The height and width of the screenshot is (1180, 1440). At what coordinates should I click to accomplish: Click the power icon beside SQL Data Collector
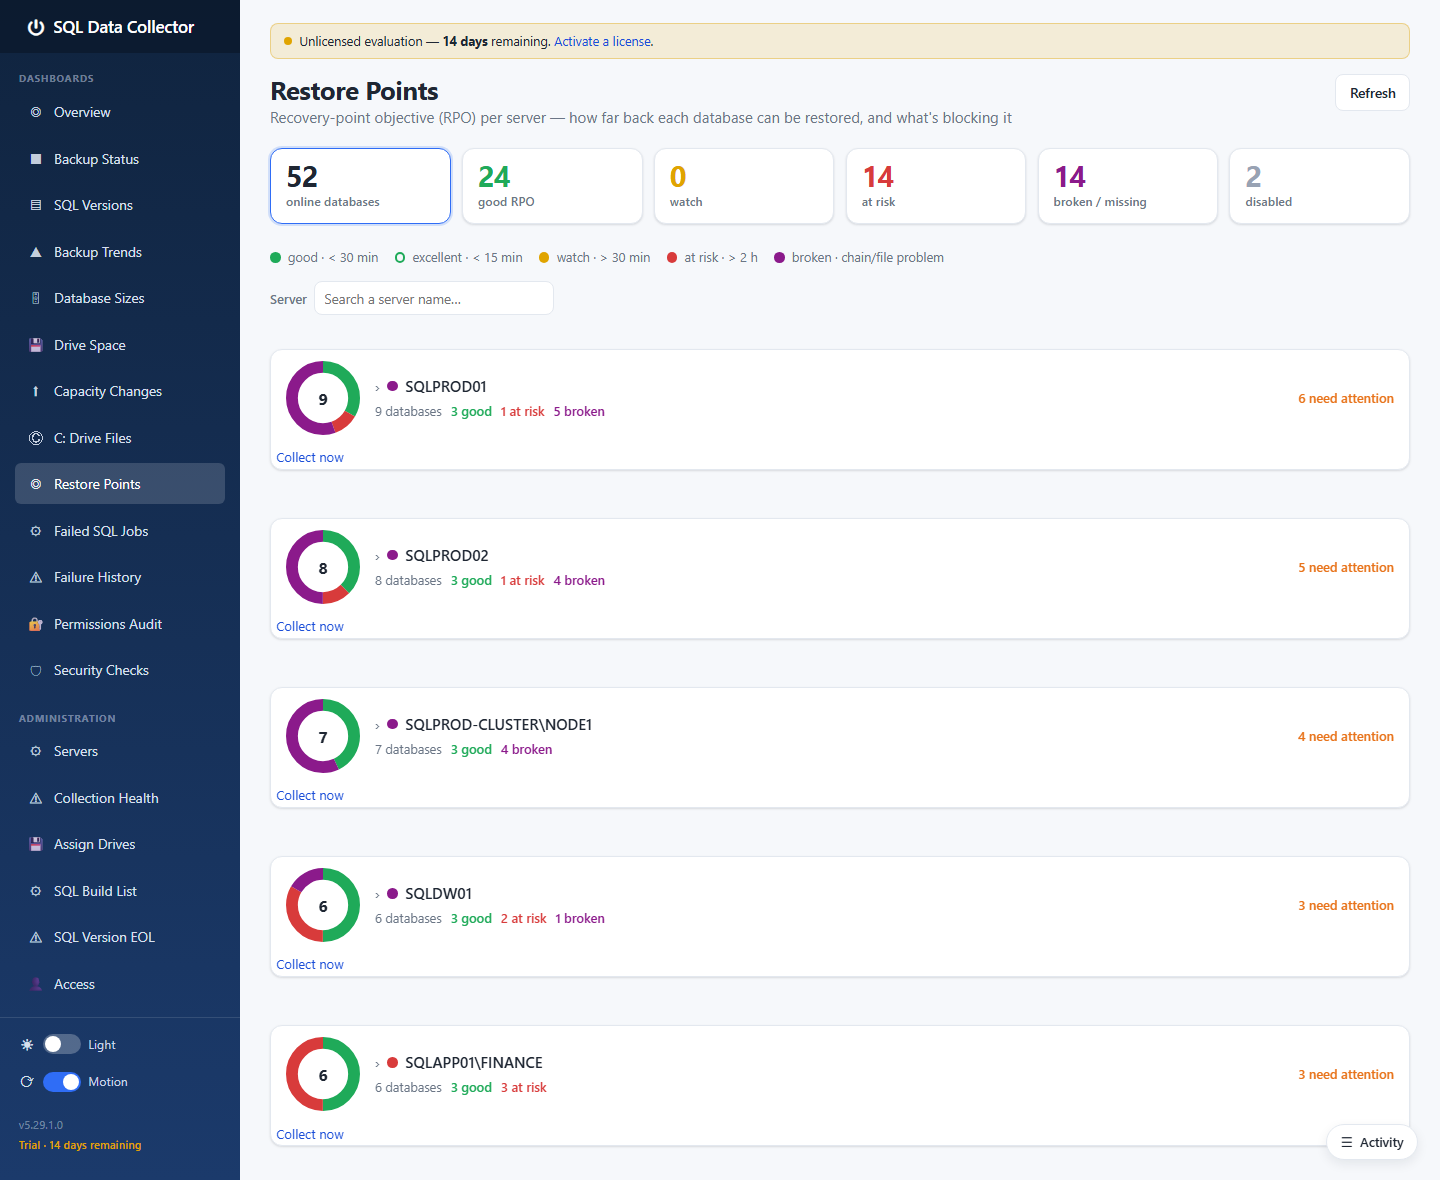[36, 27]
